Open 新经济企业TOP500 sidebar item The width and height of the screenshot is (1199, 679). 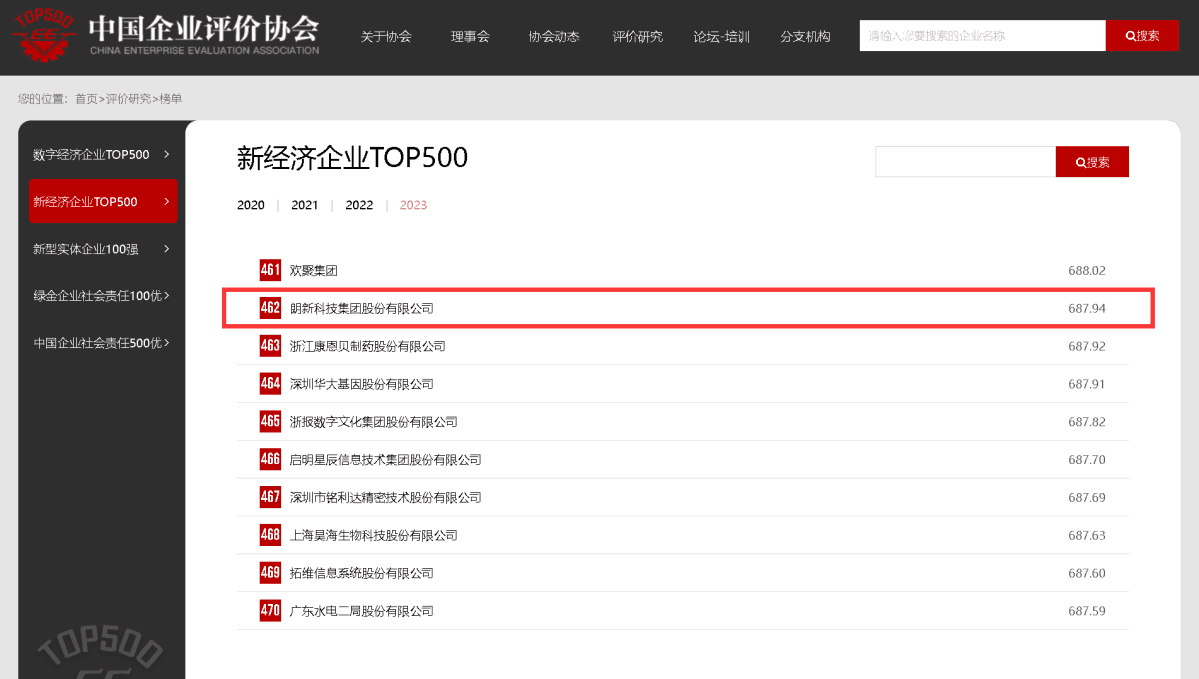pos(103,201)
